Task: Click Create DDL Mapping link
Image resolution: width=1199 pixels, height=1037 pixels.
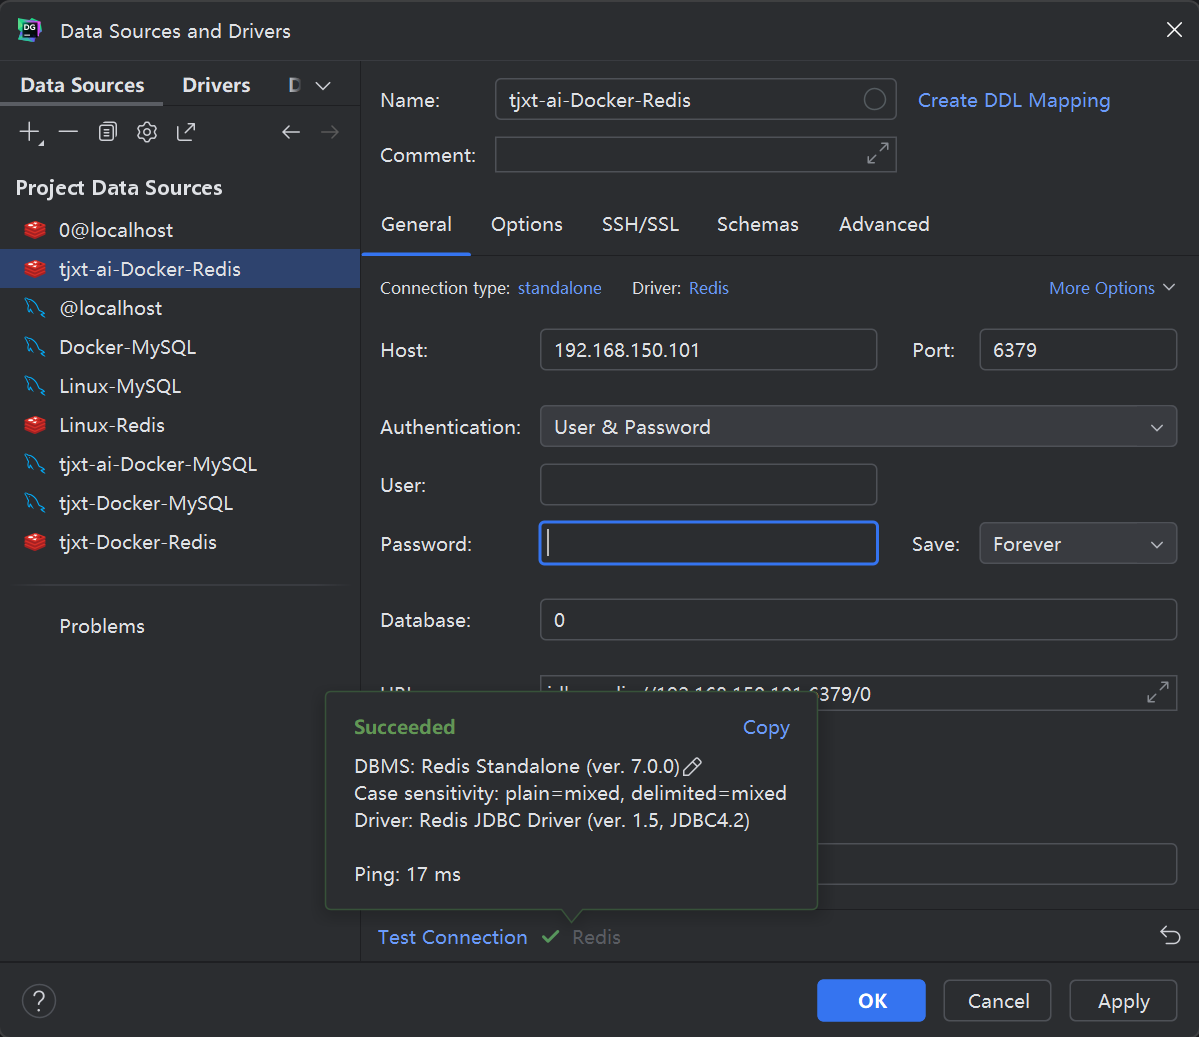Action: click(1014, 100)
